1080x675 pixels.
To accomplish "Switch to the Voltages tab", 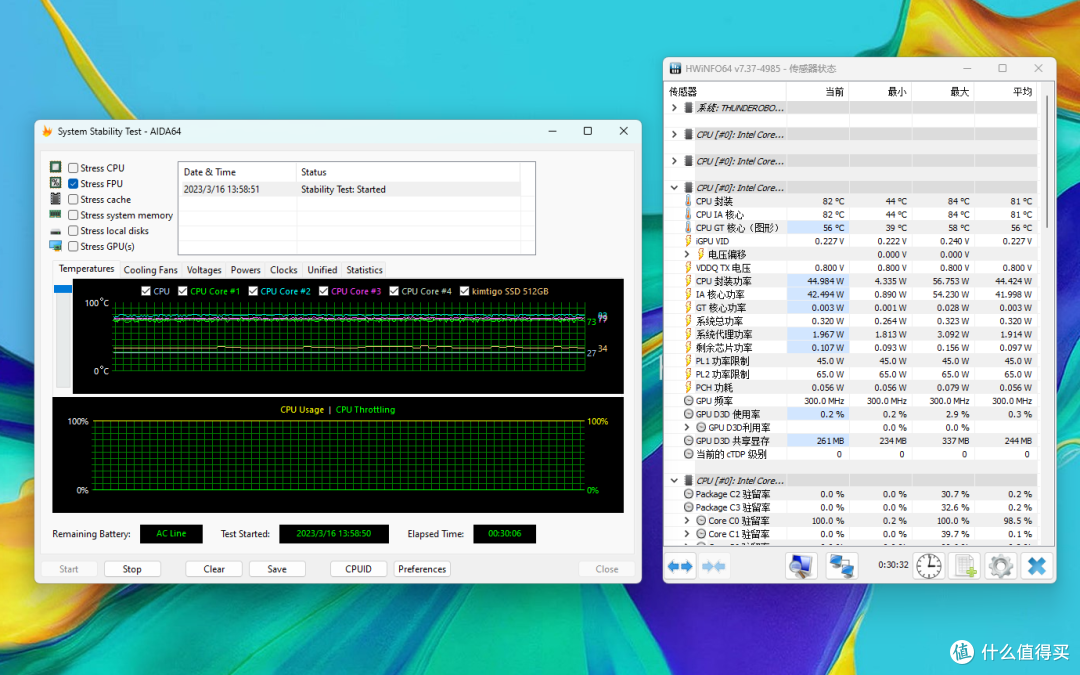I will [204, 270].
